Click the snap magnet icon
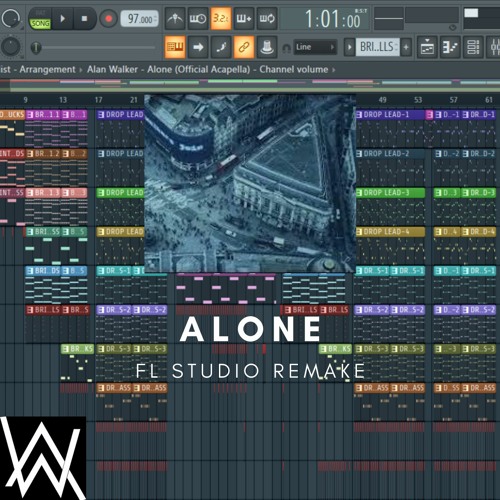This screenshot has width=500, height=500. click(286, 48)
